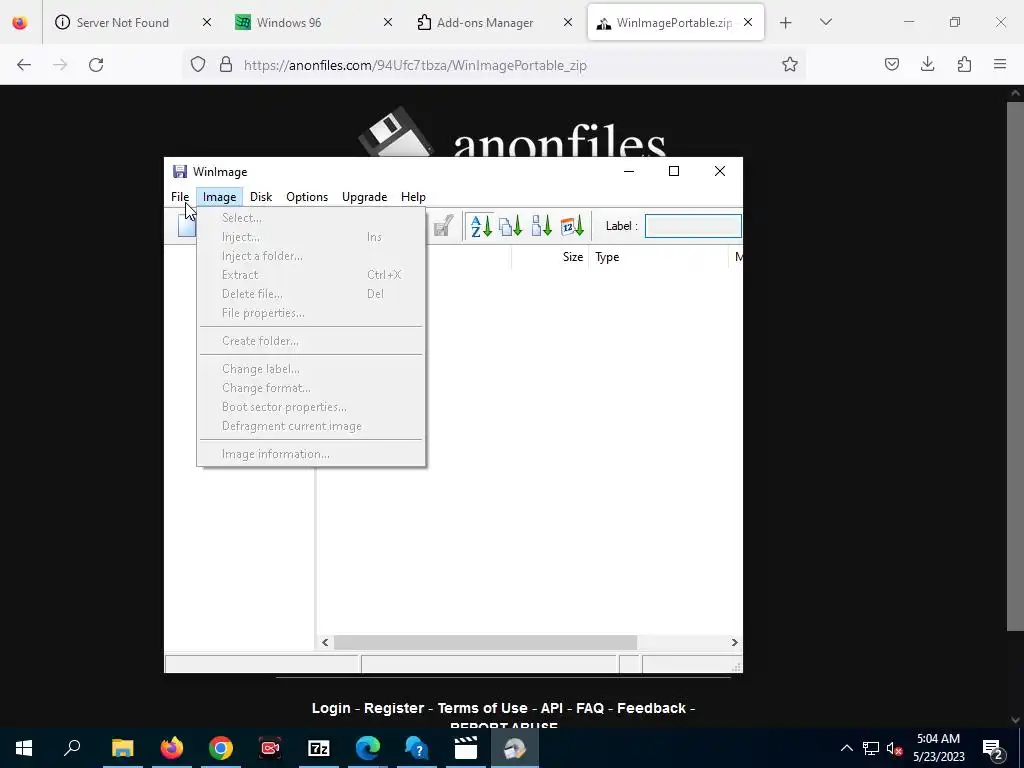This screenshot has height=768, width=1024.
Task: Close the Server Not Found tab
Action: [x=206, y=22]
